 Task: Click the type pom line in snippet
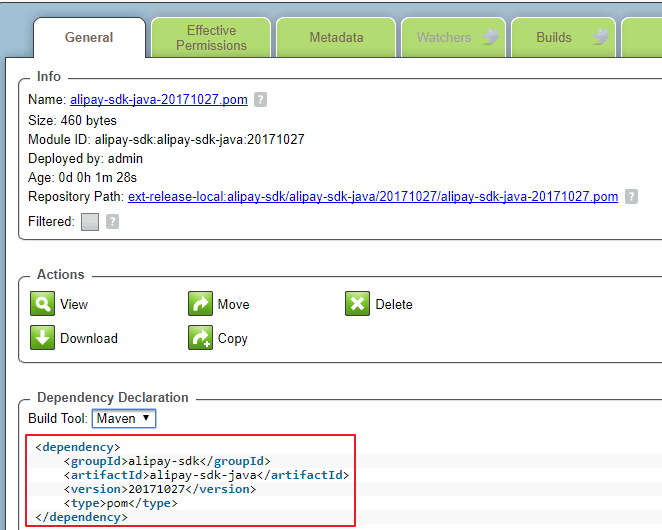[x=121, y=503]
